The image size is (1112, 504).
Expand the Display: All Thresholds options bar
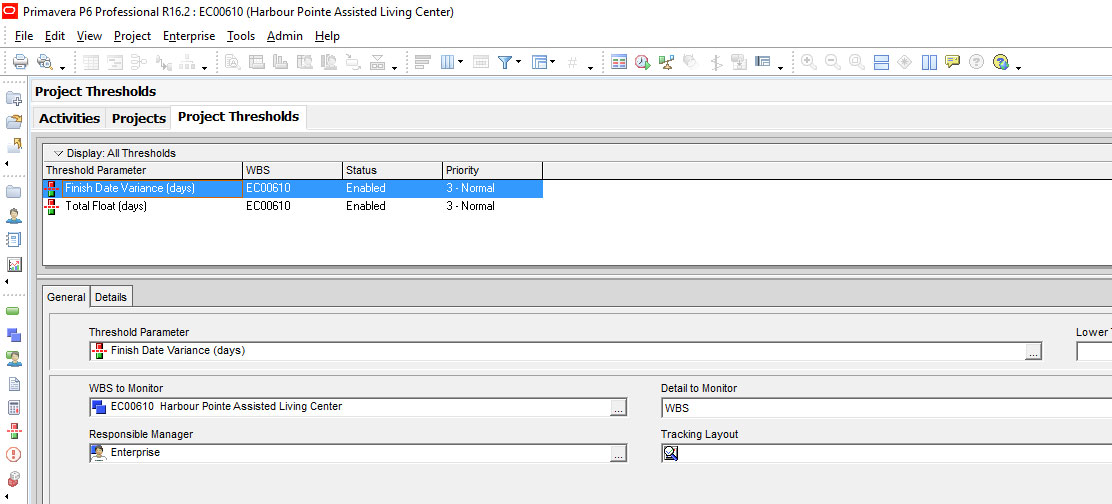click(x=58, y=153)
